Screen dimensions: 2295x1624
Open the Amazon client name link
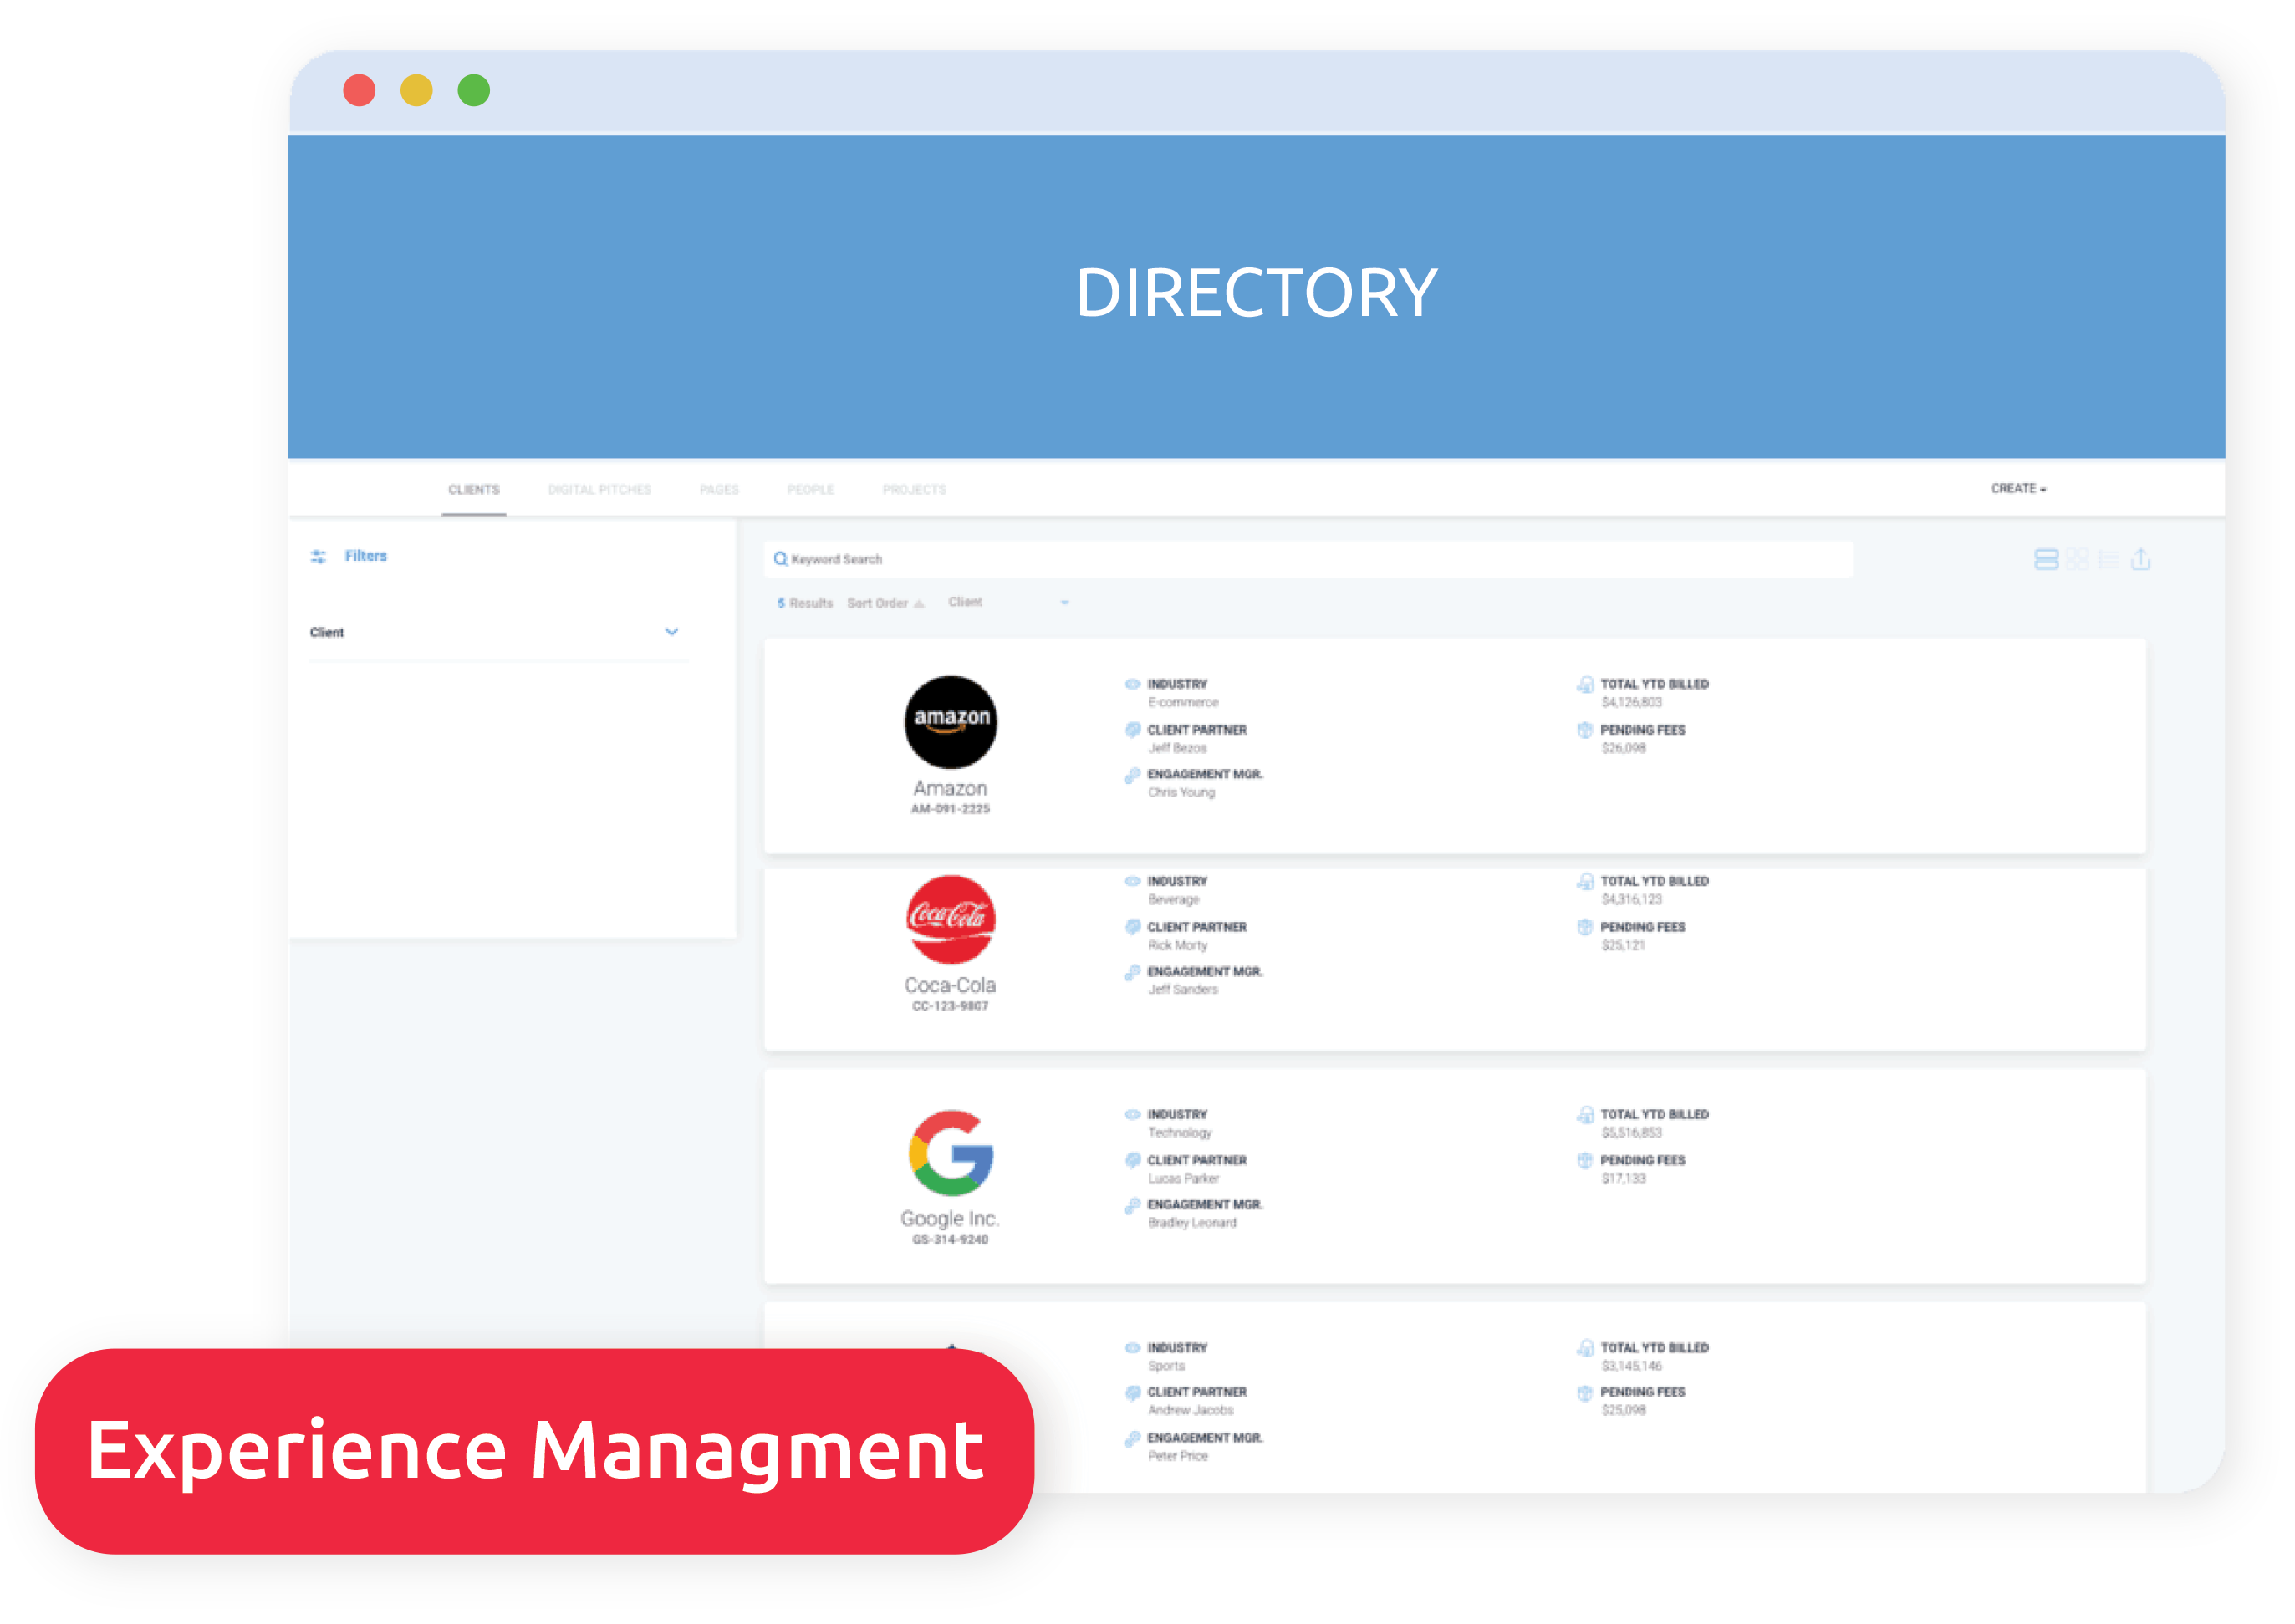pyautogui.click(x=950, y=788)
